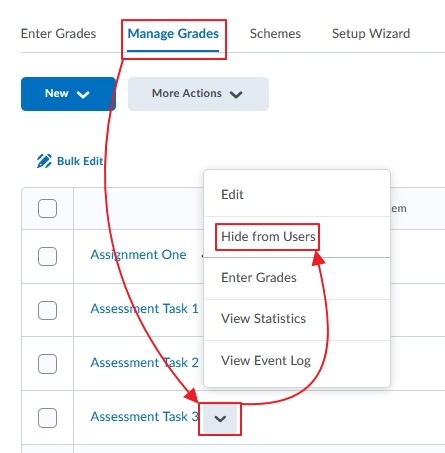445x453 pixels.
Task: Switch to the Manage Grades tab
Action: tap(173, 34)
